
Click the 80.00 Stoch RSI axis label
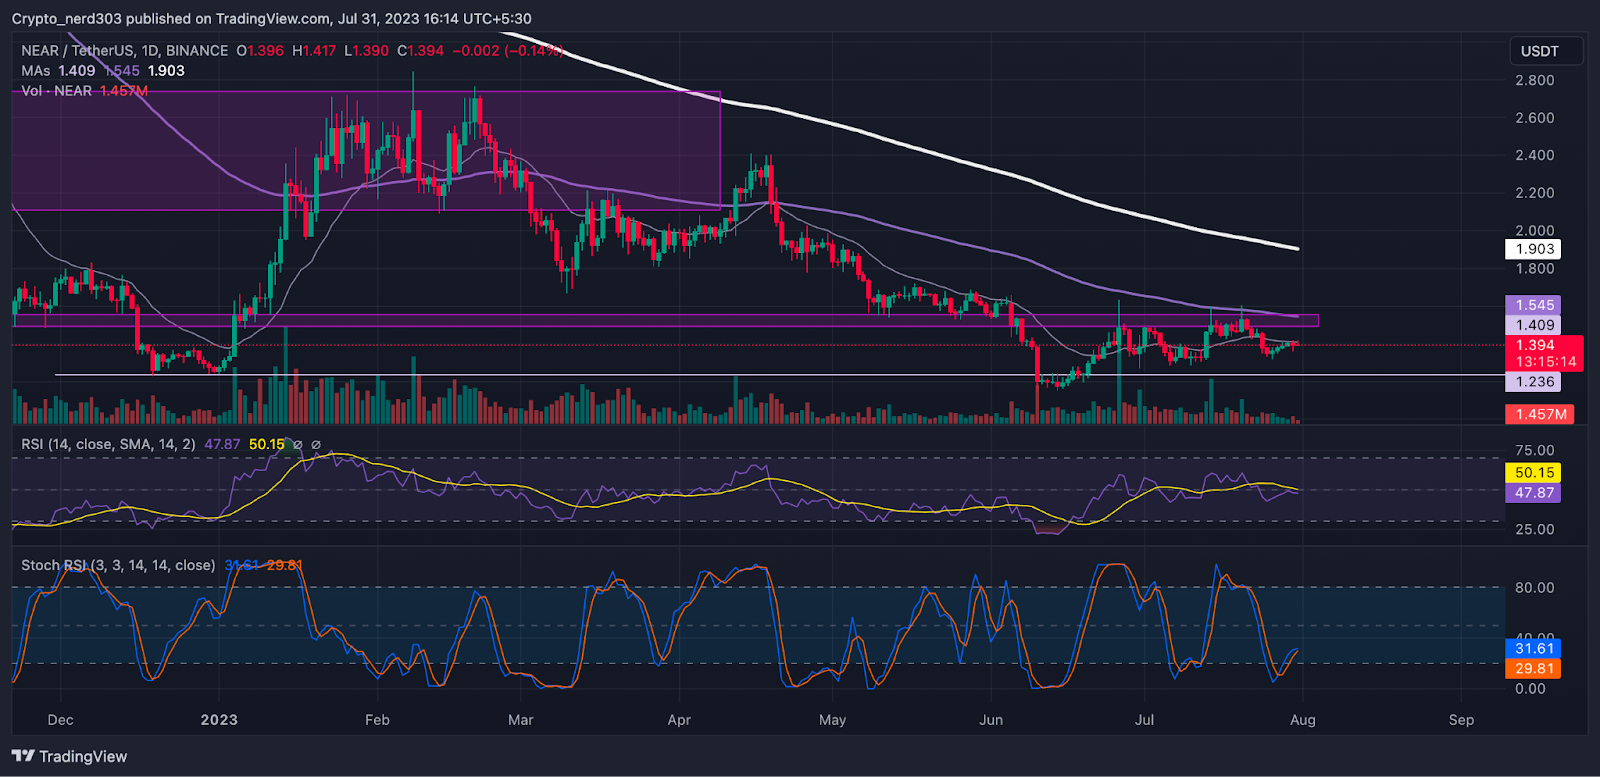click(1535, 588)
